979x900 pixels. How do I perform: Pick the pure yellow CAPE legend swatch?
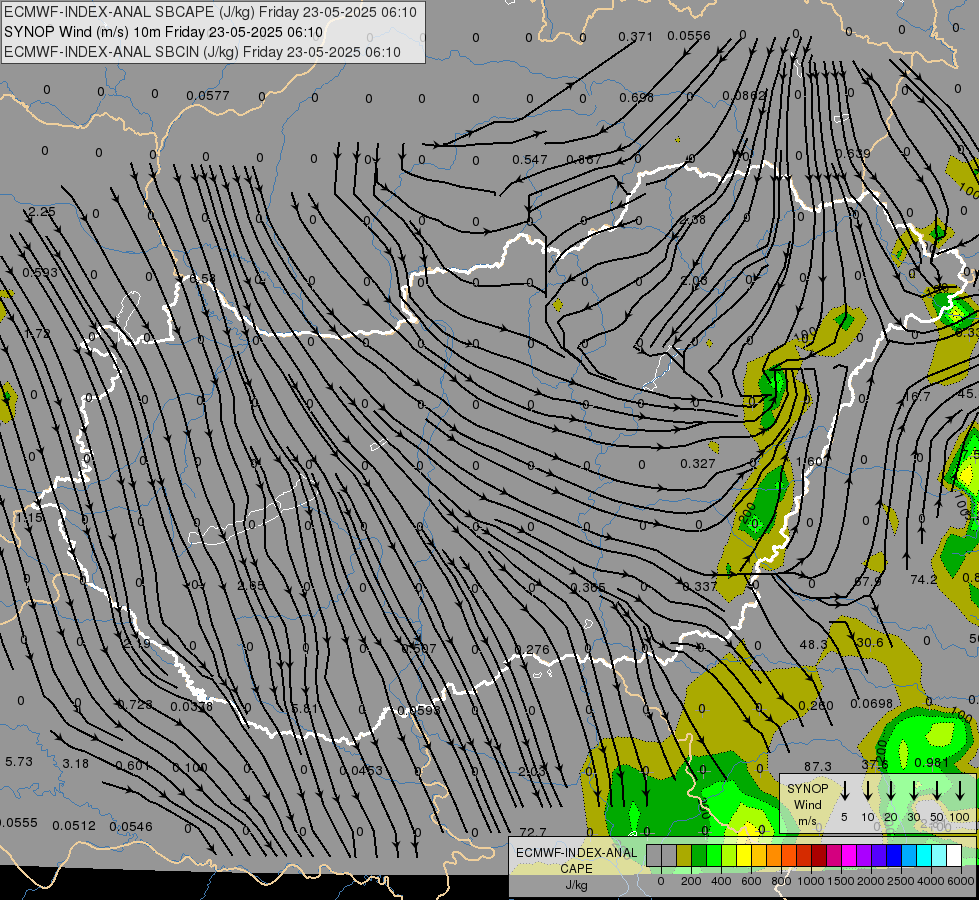744,856
